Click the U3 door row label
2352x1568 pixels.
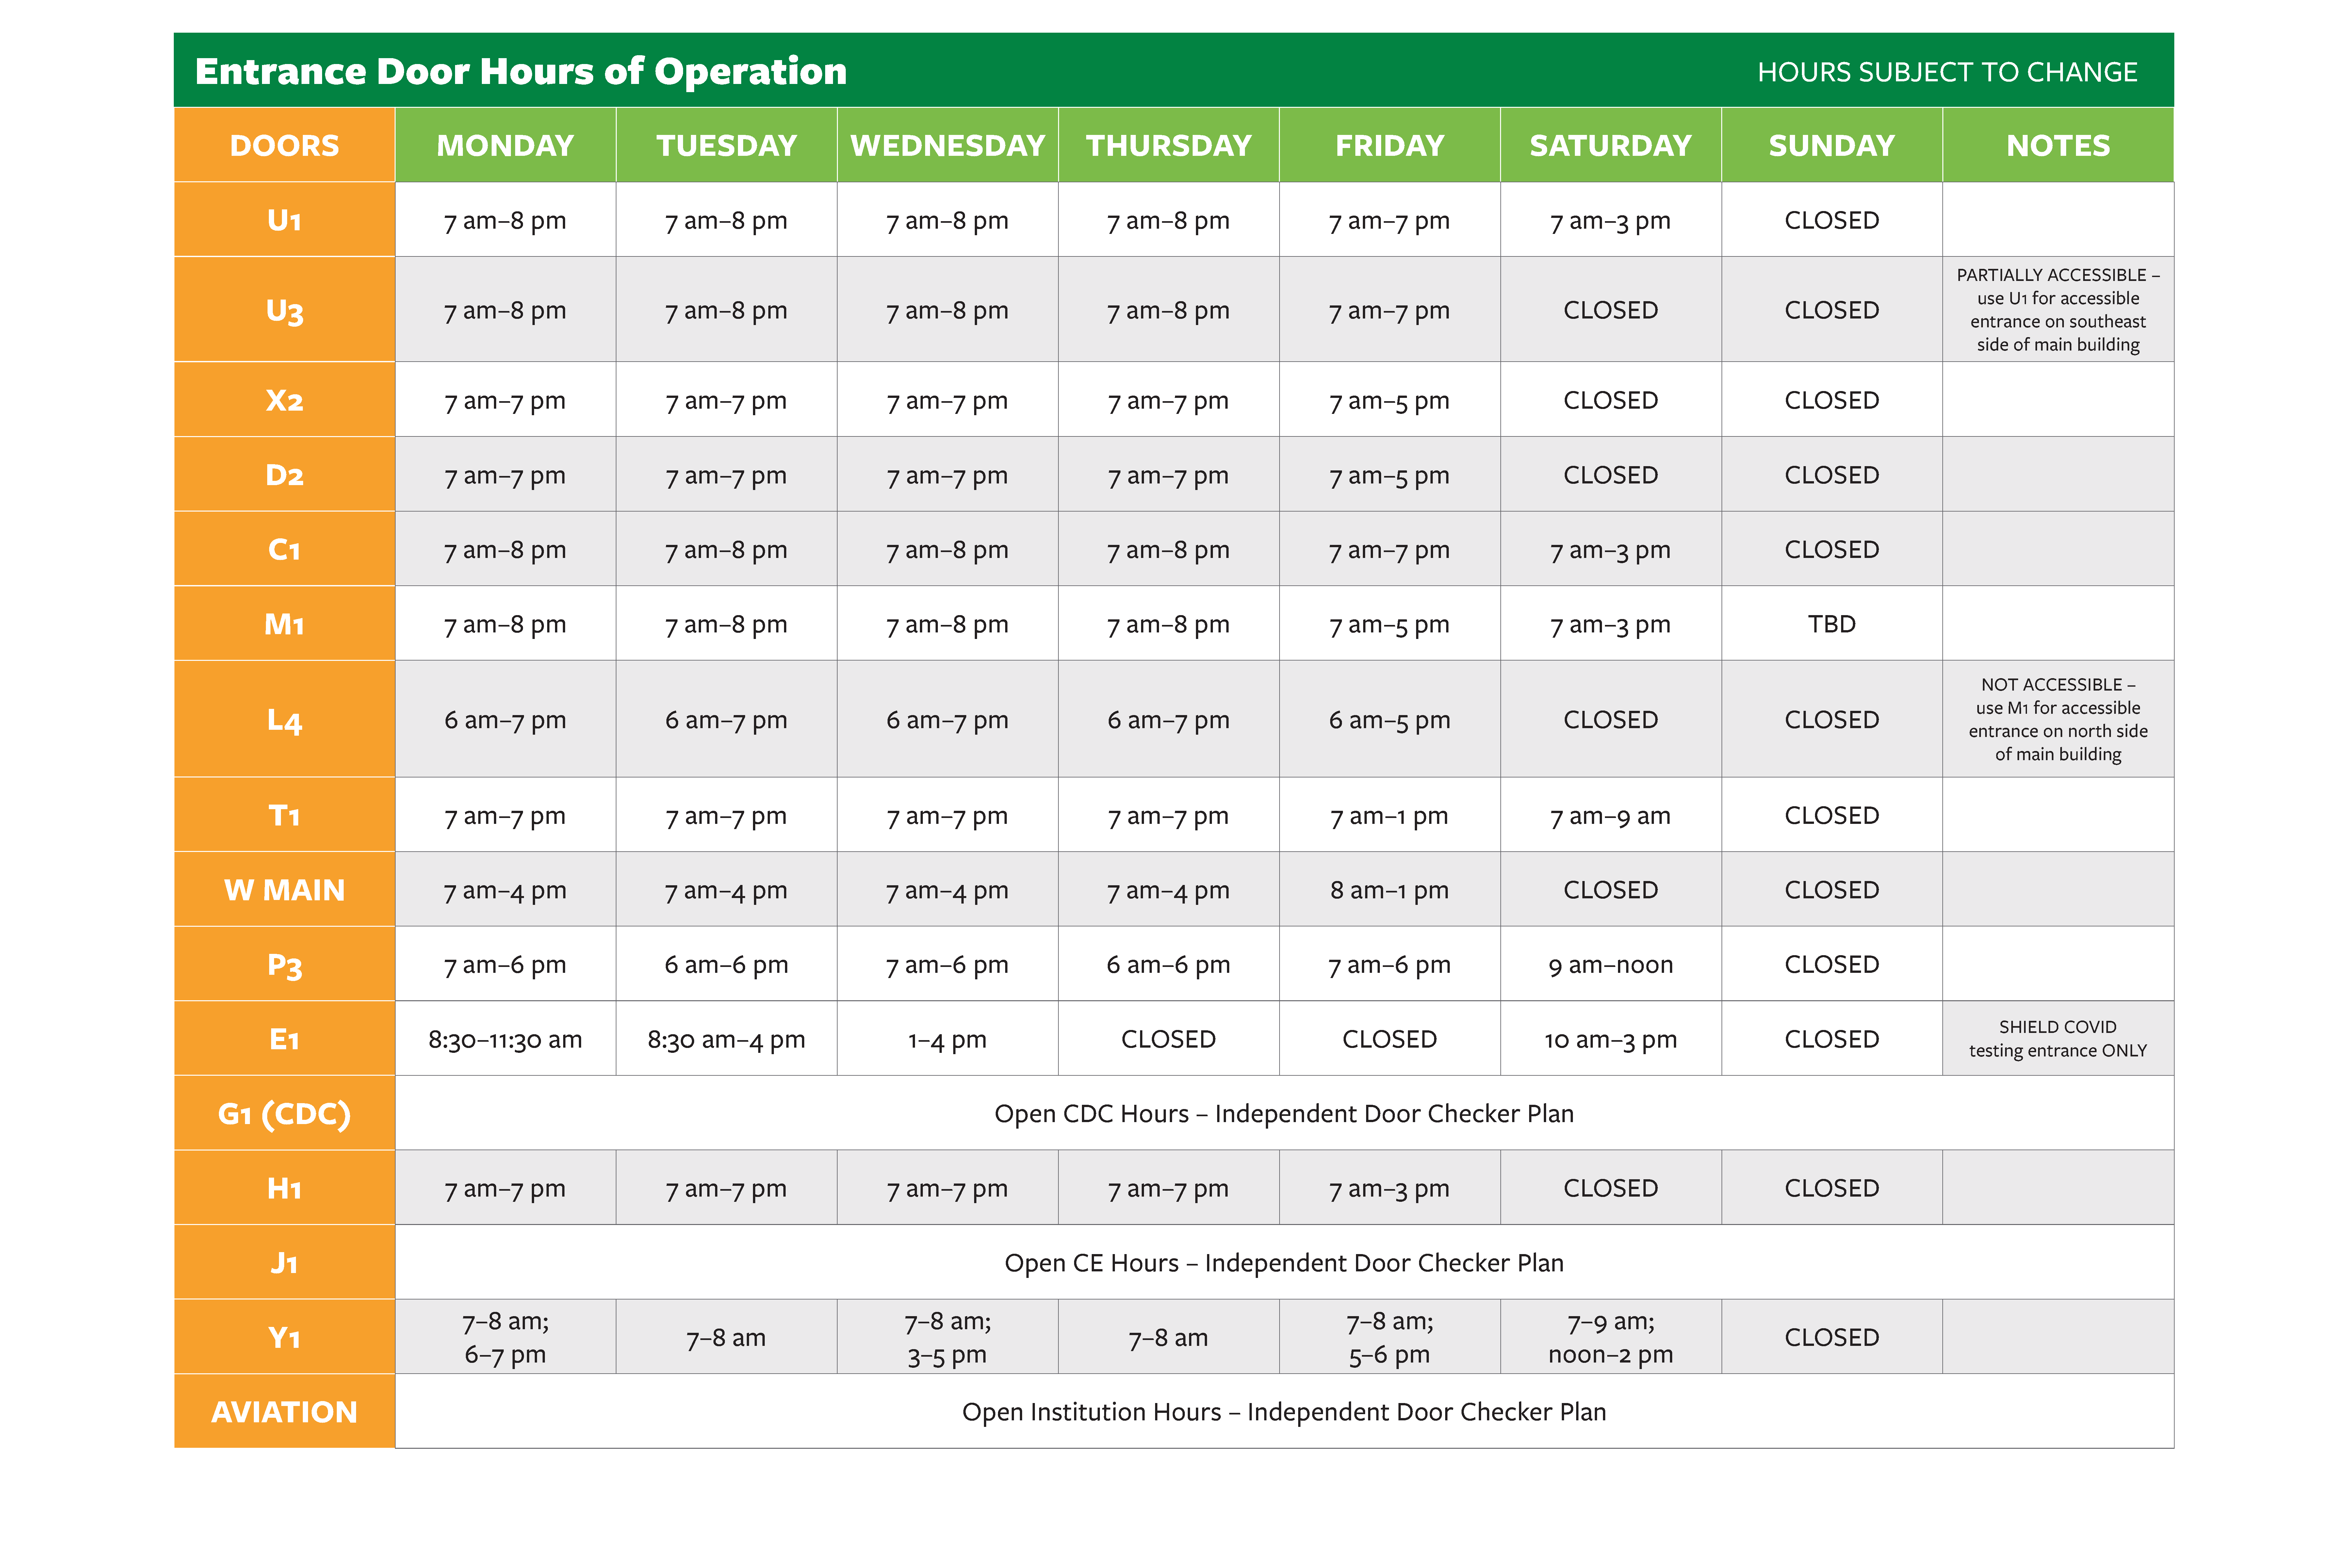point(285,309)
